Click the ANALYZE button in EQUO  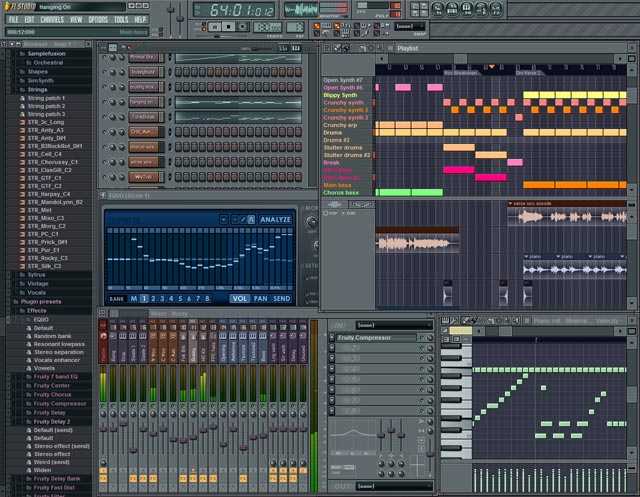[275, 220]
